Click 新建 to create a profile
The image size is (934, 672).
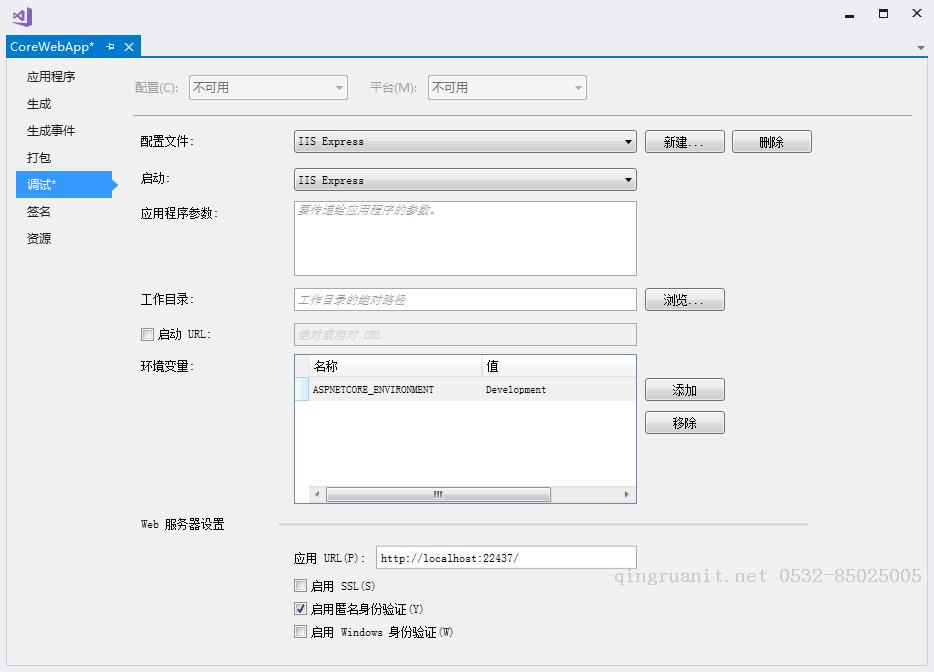[x=684, y=141]
